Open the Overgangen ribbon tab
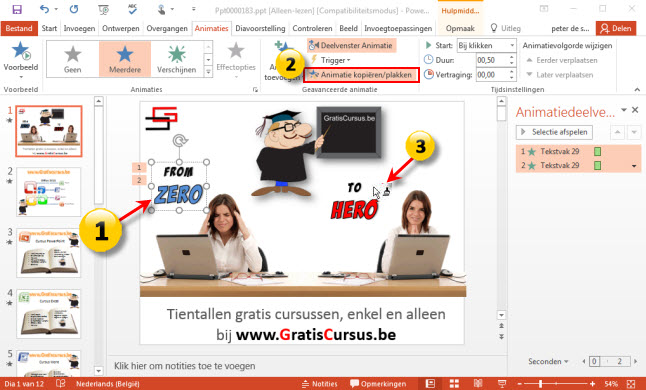The height and width of the screenshot is (390, 646). click(x=167, y=28)
